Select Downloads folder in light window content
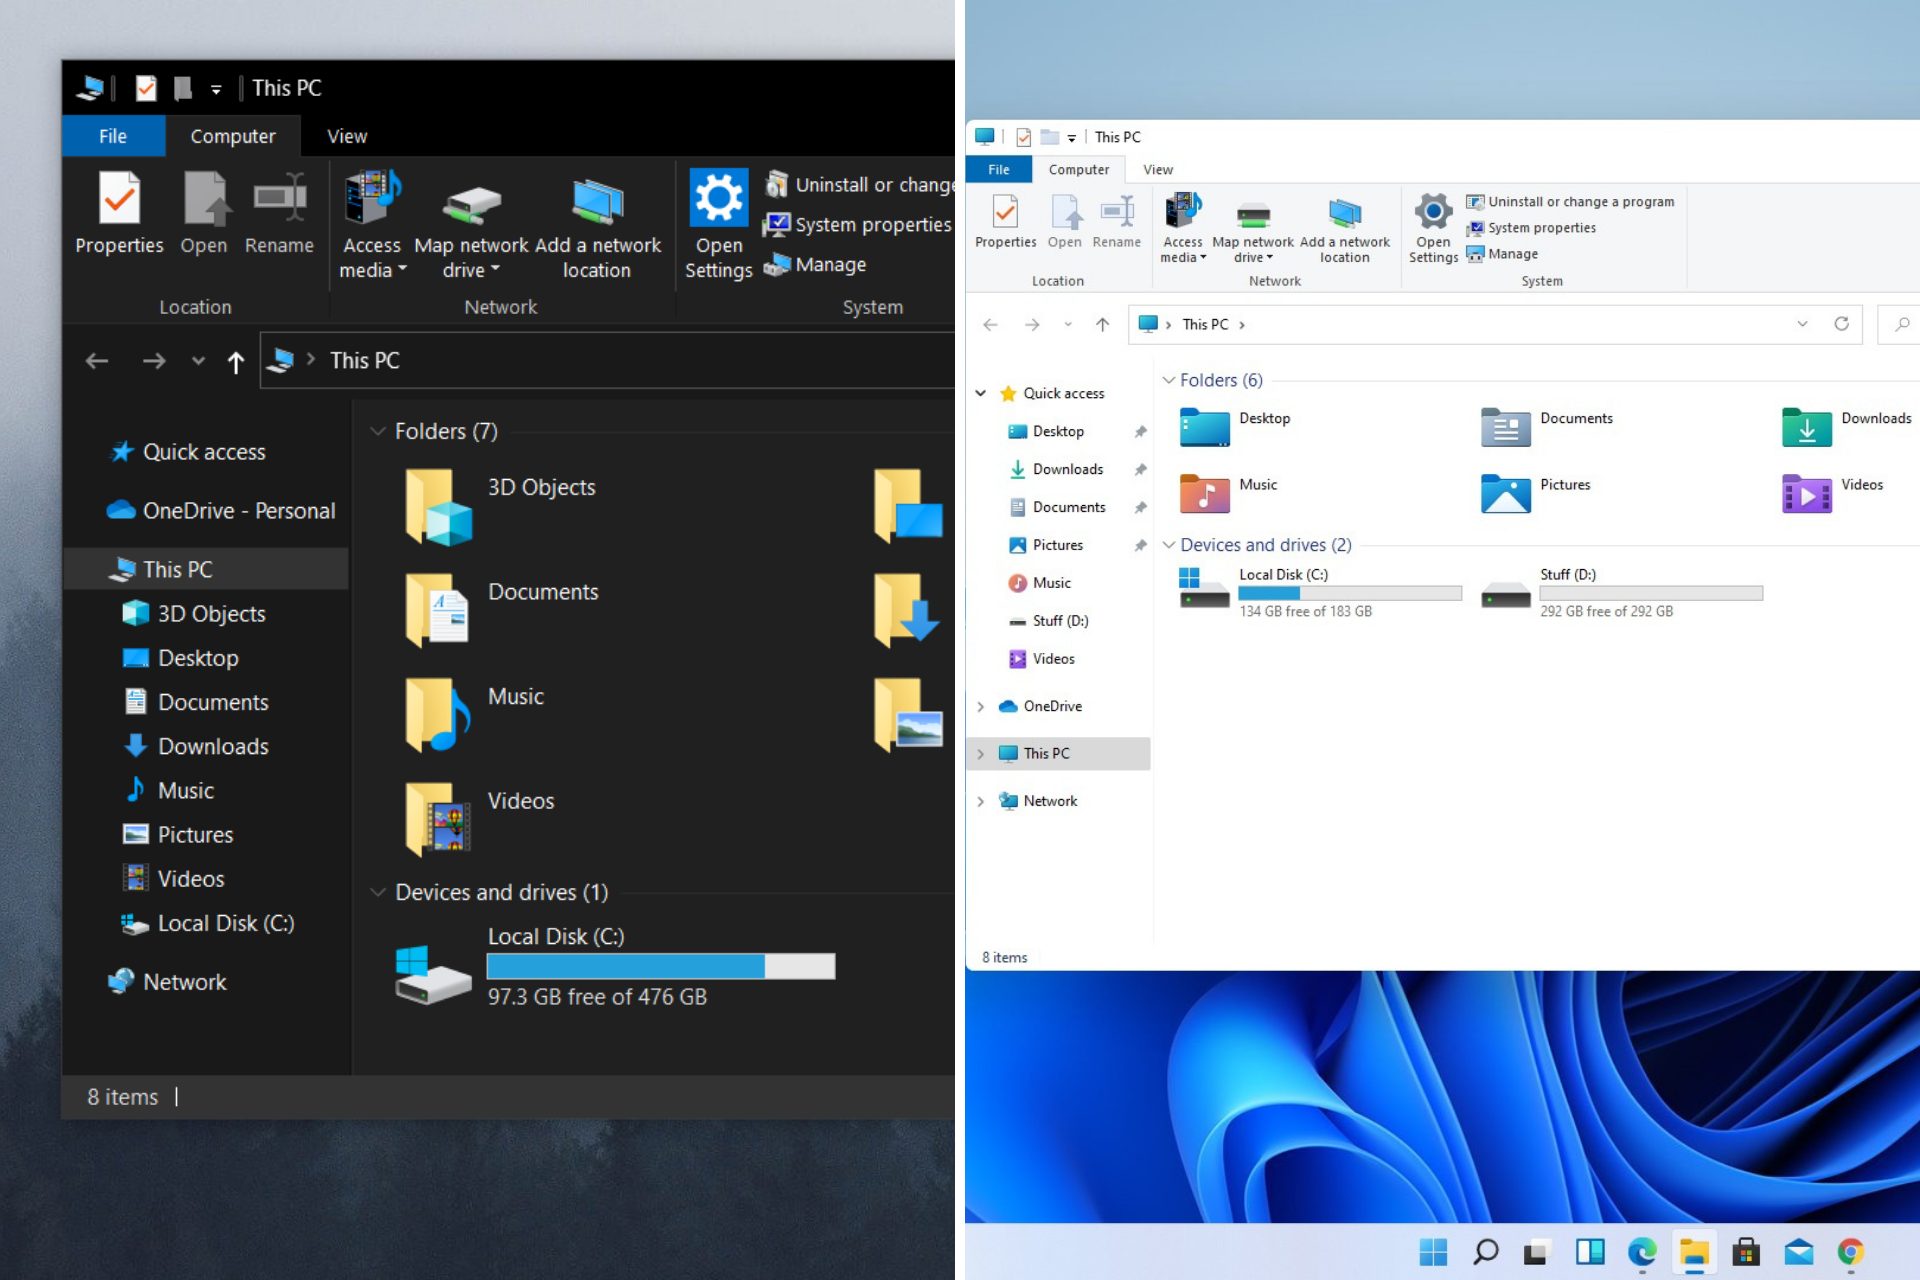Screen dimensions: 1920x1280 (1847, 428)
